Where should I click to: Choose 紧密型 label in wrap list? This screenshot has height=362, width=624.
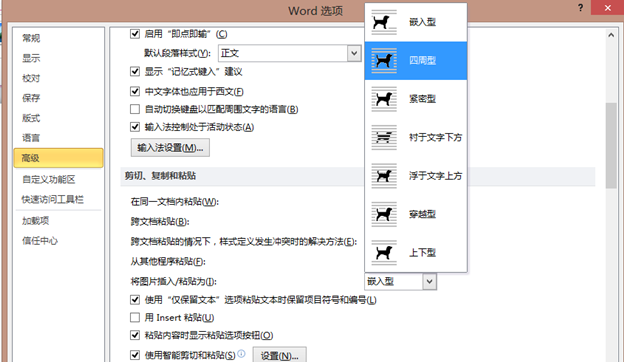tap(423, 99)
